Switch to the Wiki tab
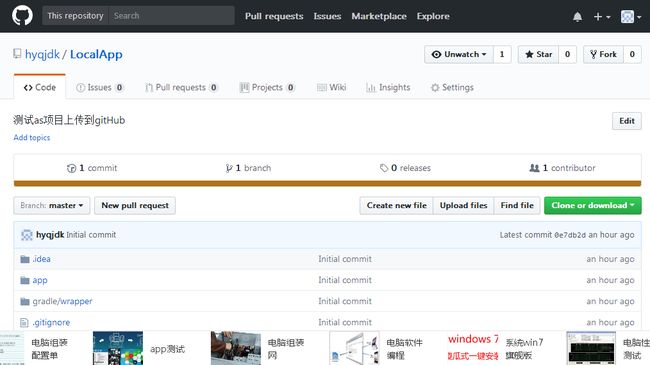Screen dimensions: 650x365 (332, 88)
